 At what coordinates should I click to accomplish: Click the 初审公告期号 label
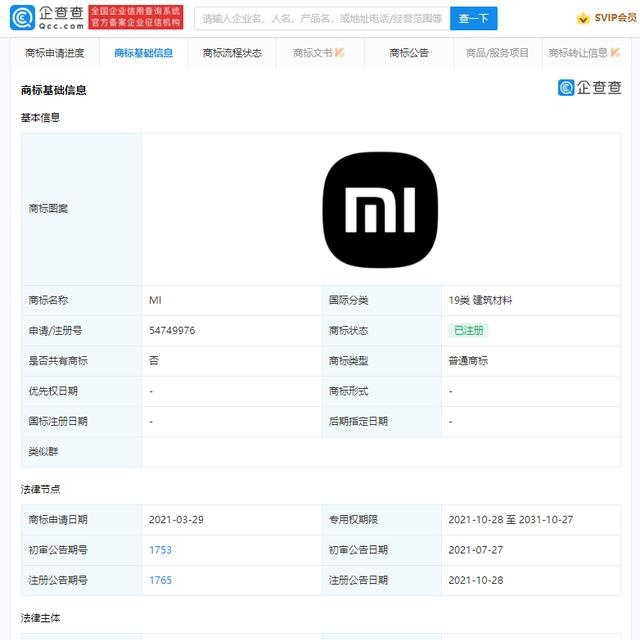point(58,550)
